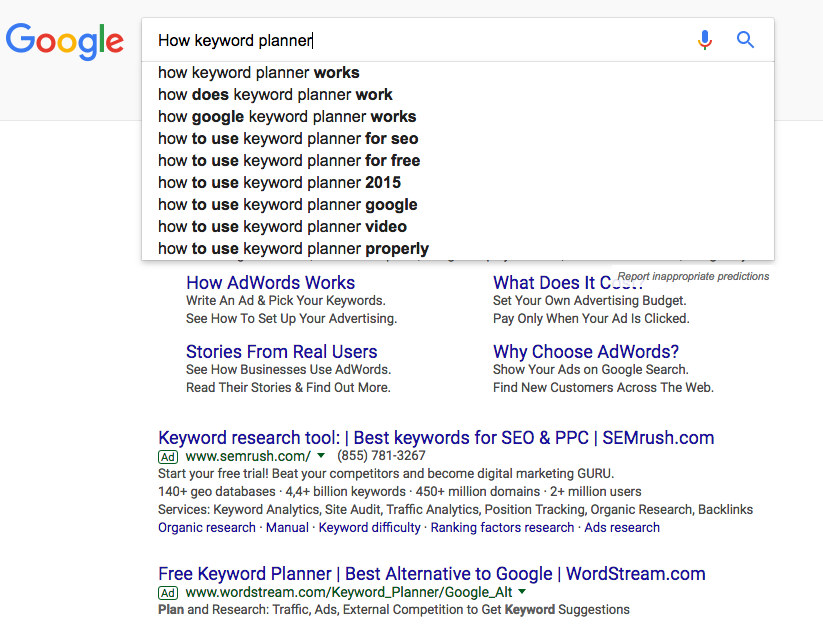
Task: Open the "Ranking factors research" sitelink
Action: [x=502, y=527]
